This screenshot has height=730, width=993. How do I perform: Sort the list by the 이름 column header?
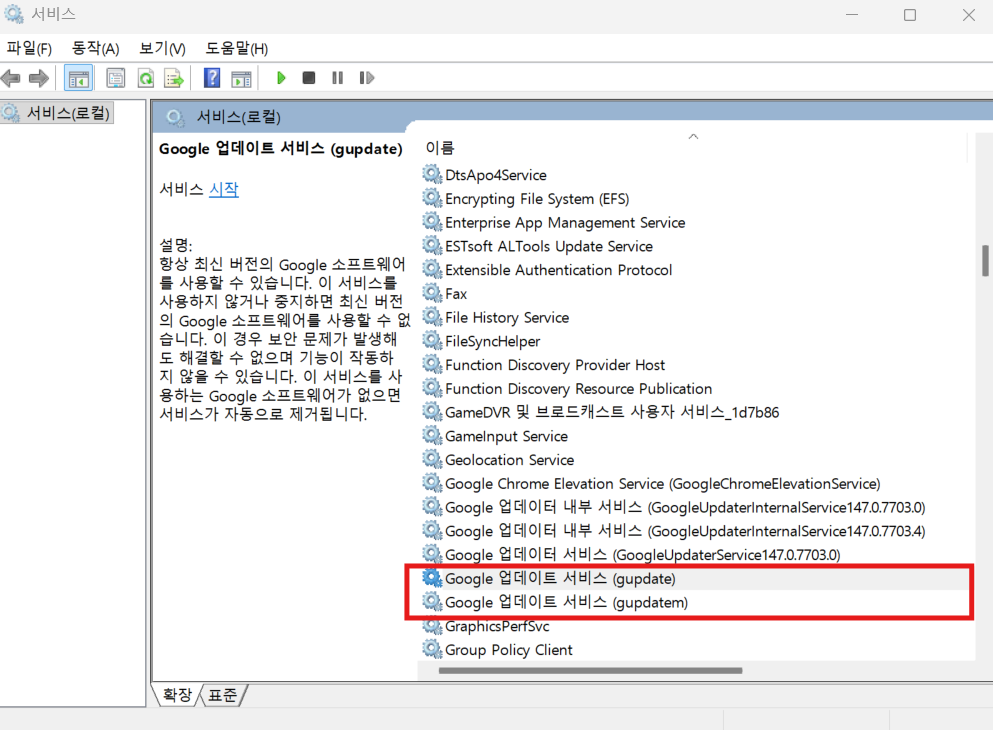point(440,148)
